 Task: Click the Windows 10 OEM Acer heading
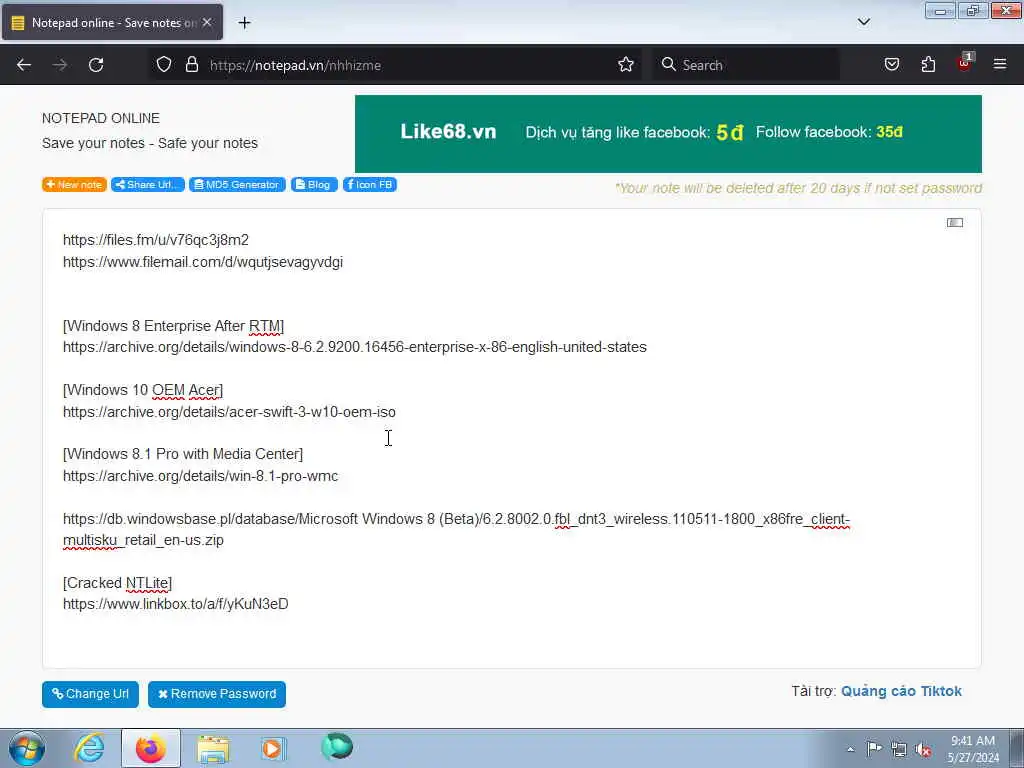[143, 391]
